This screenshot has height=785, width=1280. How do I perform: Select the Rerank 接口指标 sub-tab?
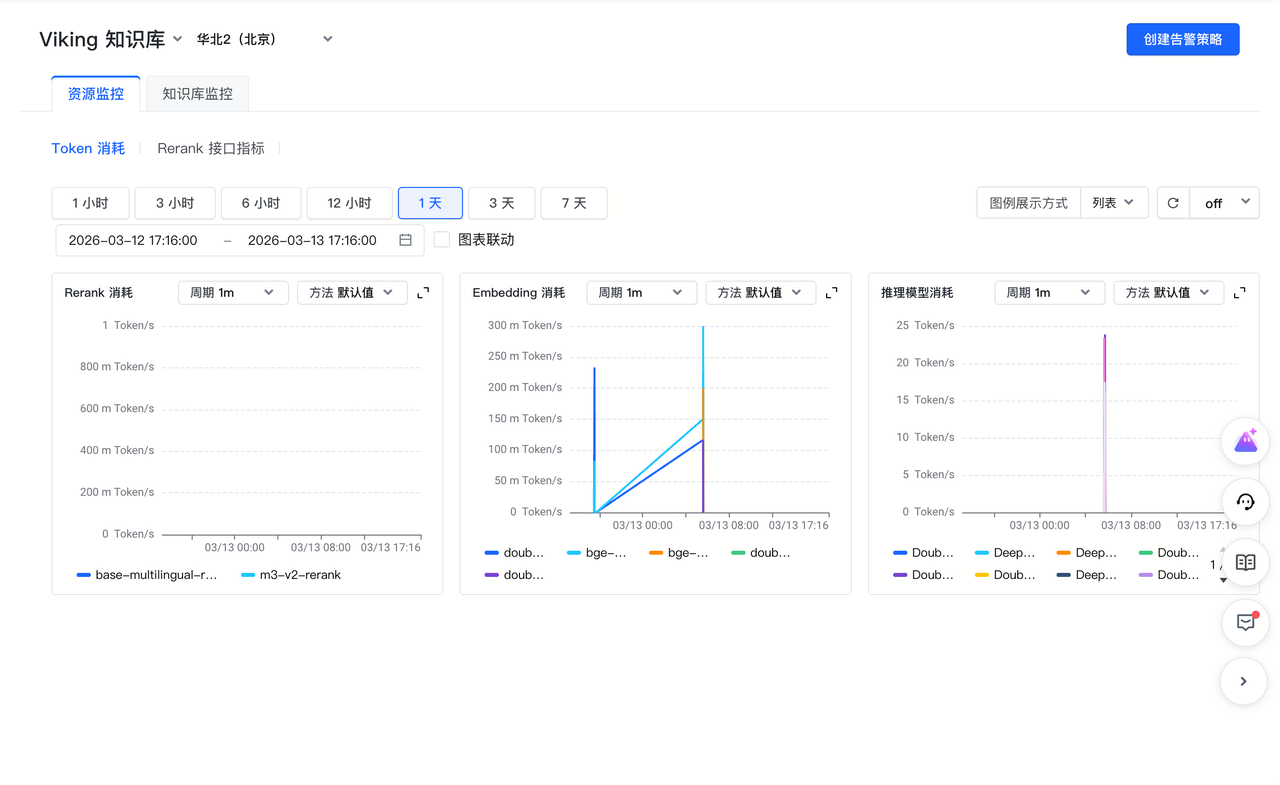[x=211, y=148]
